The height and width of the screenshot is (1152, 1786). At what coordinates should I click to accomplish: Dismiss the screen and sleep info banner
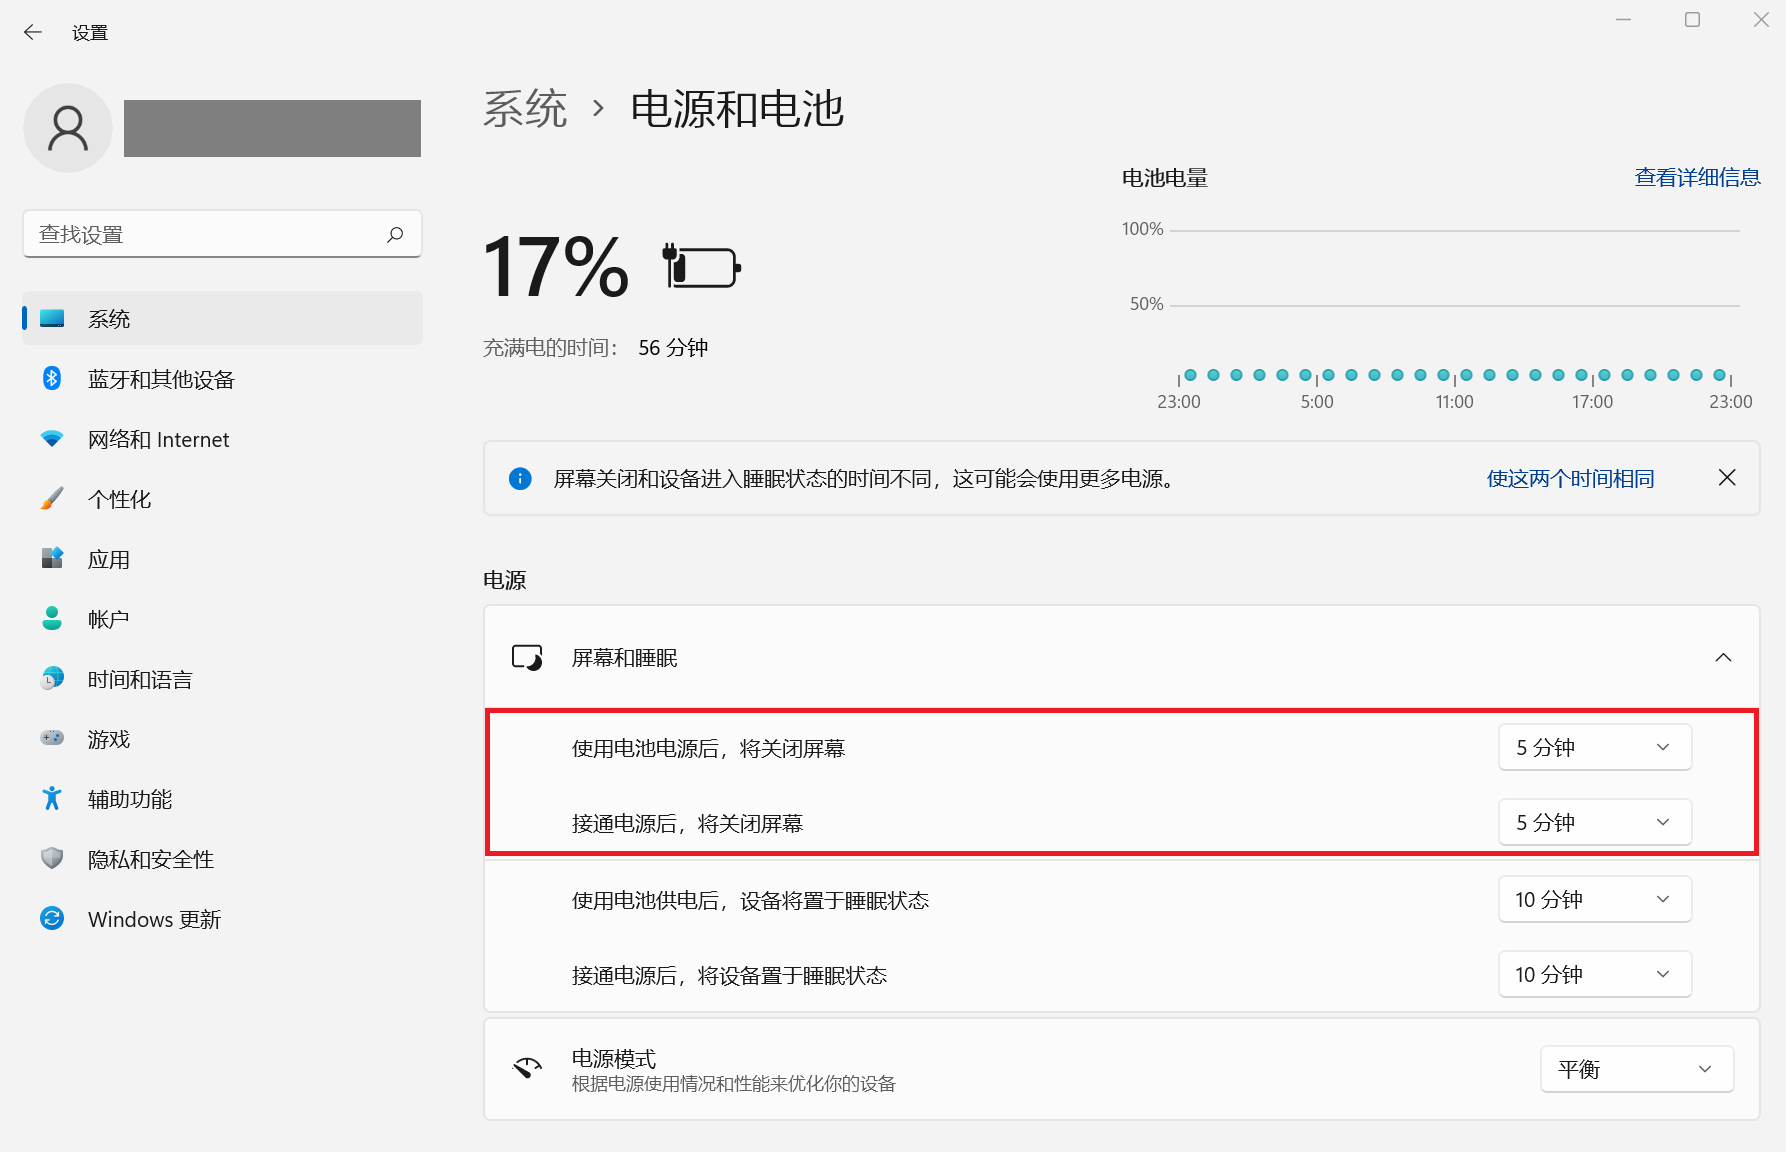tap(1726, 478)
